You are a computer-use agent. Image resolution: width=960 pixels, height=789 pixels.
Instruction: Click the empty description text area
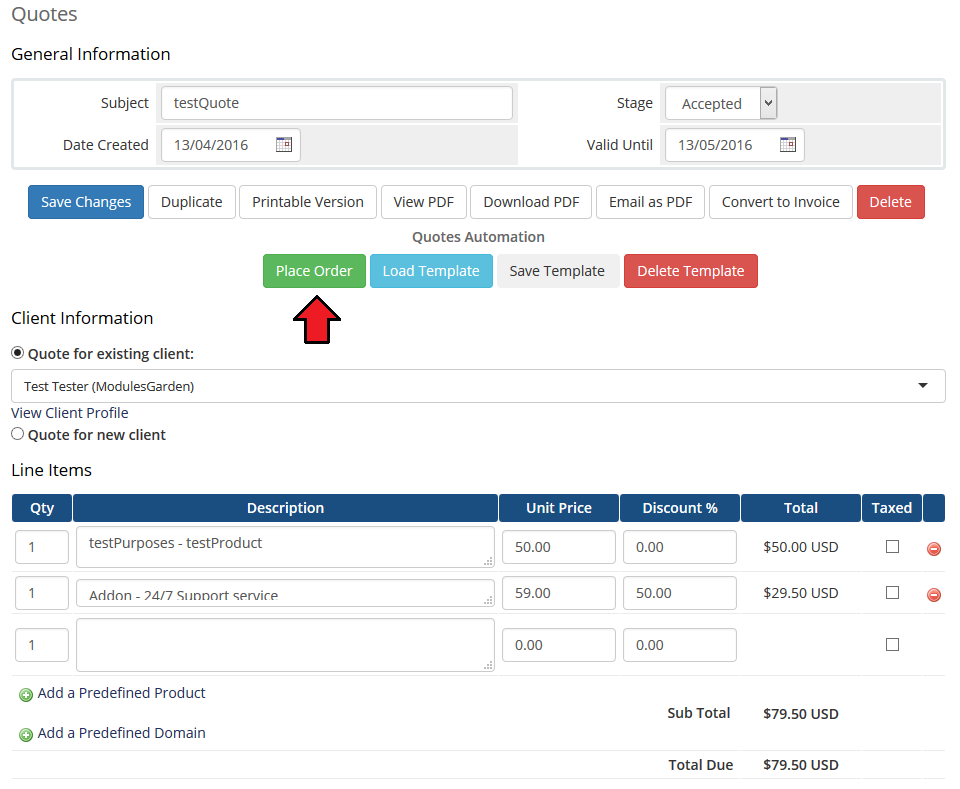285,645
